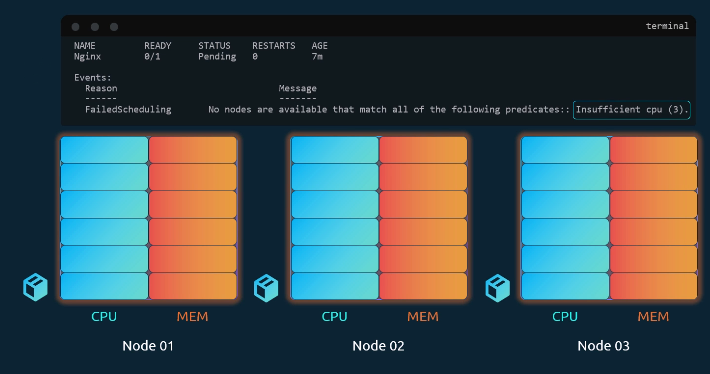710x374 pixels.
Task: Click the pod cube icon beside Node 01
Action: point(35,287)
